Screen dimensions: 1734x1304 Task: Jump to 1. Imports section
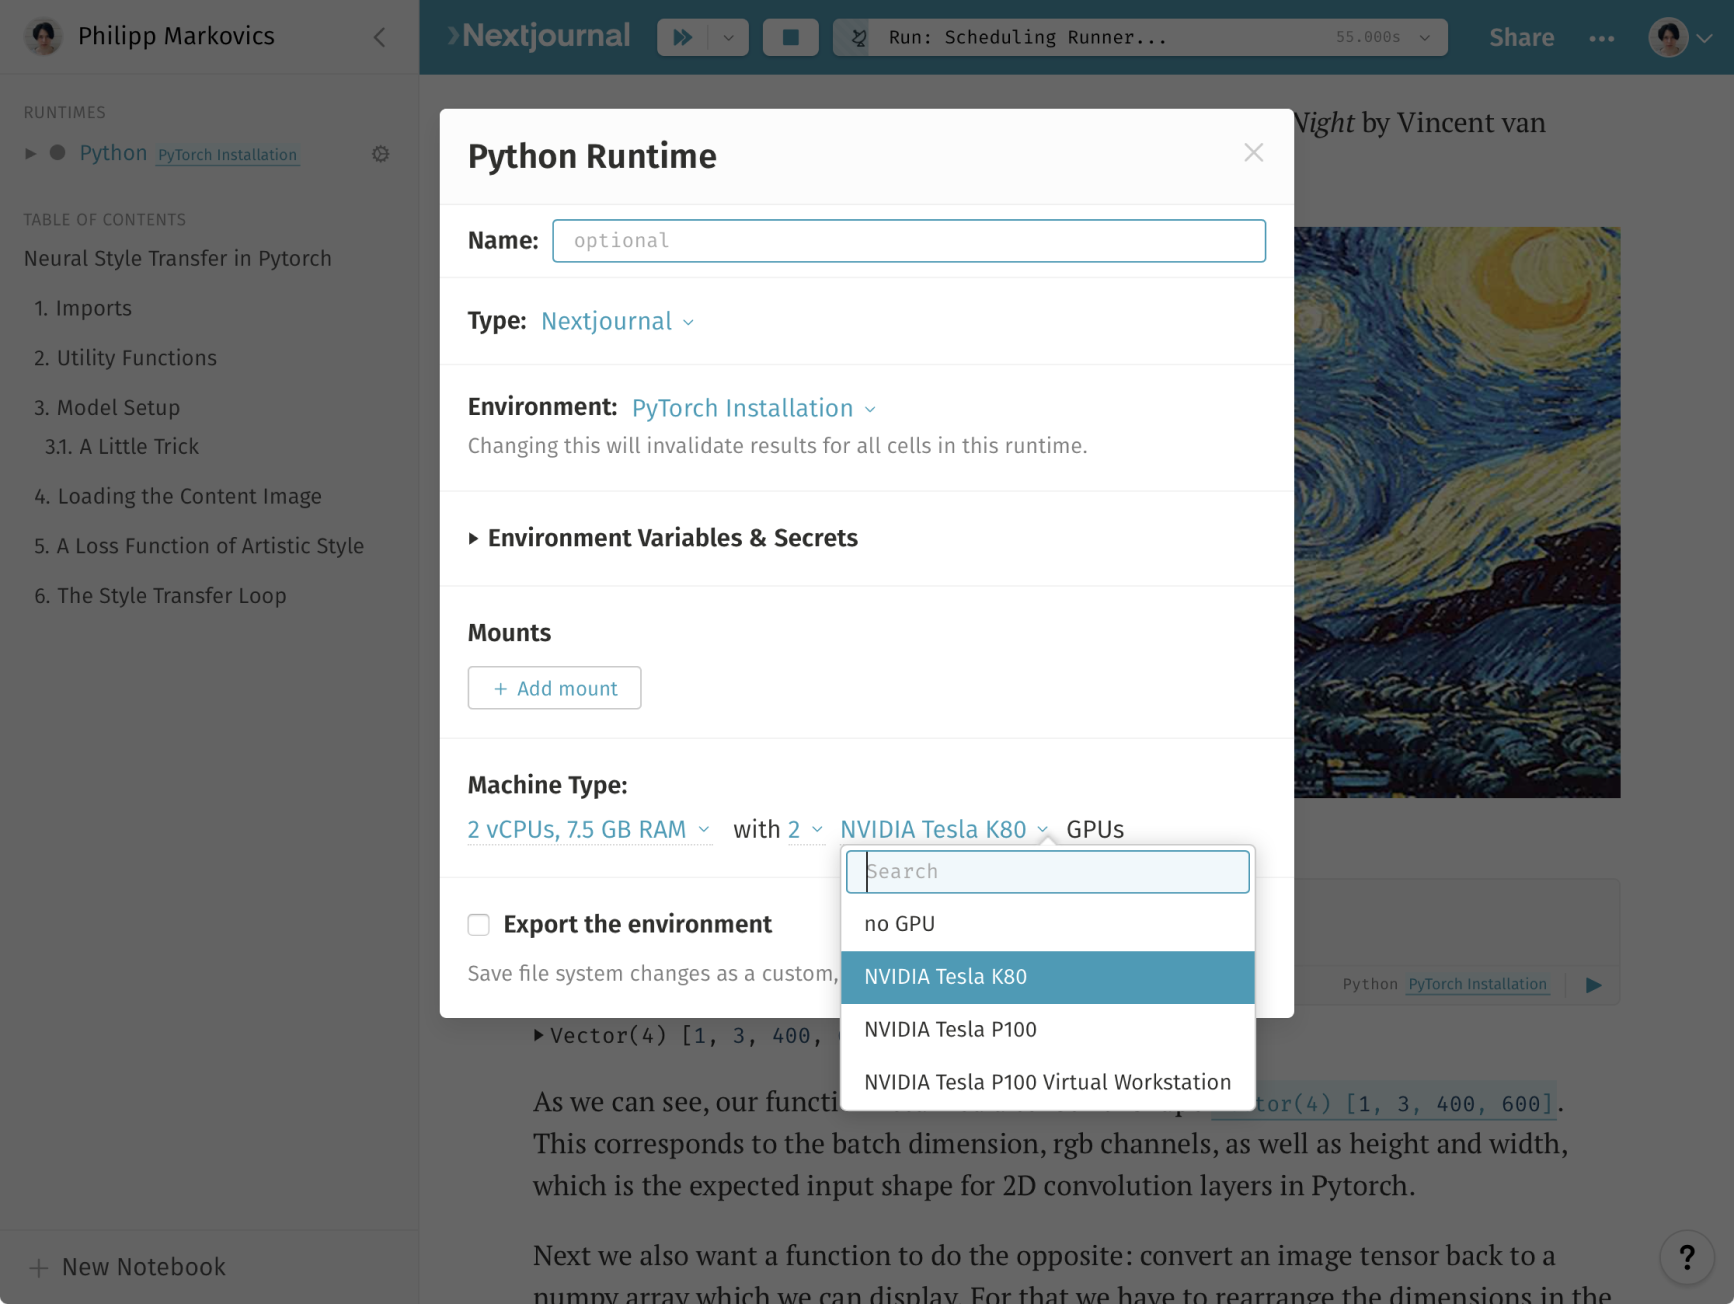coord(83,308)
